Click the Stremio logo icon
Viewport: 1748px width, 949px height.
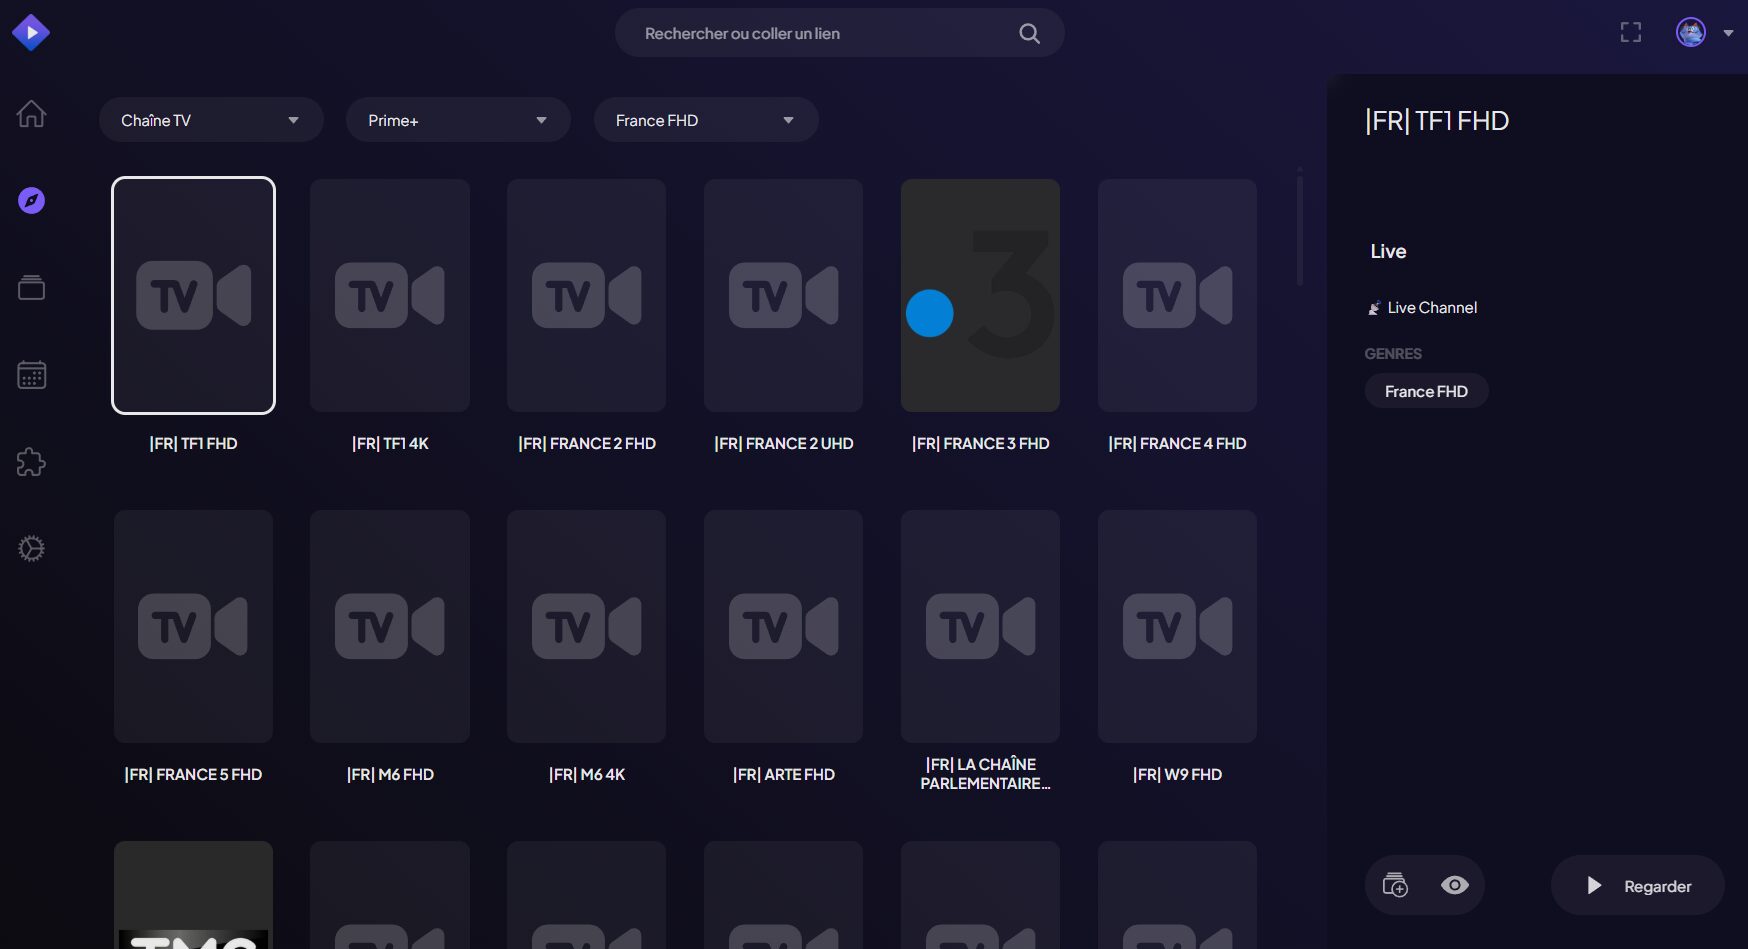(x=31, y=33)
